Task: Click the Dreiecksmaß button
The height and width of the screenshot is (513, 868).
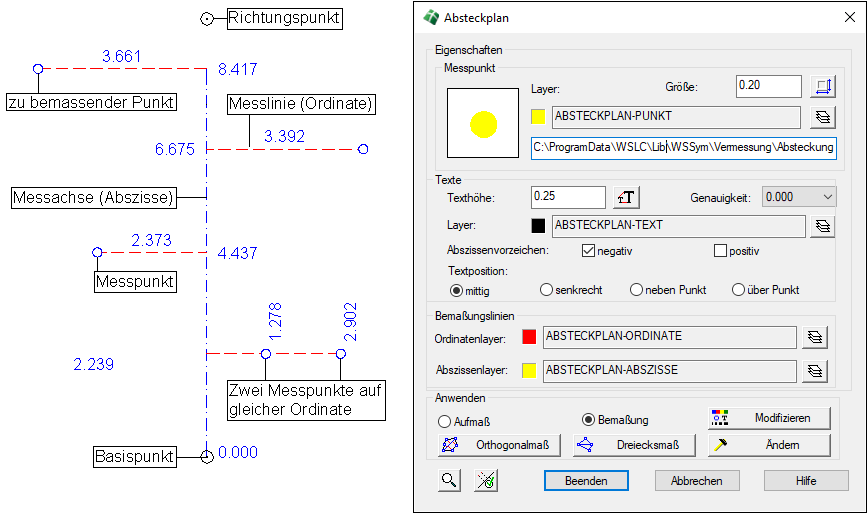Action: 634,445
